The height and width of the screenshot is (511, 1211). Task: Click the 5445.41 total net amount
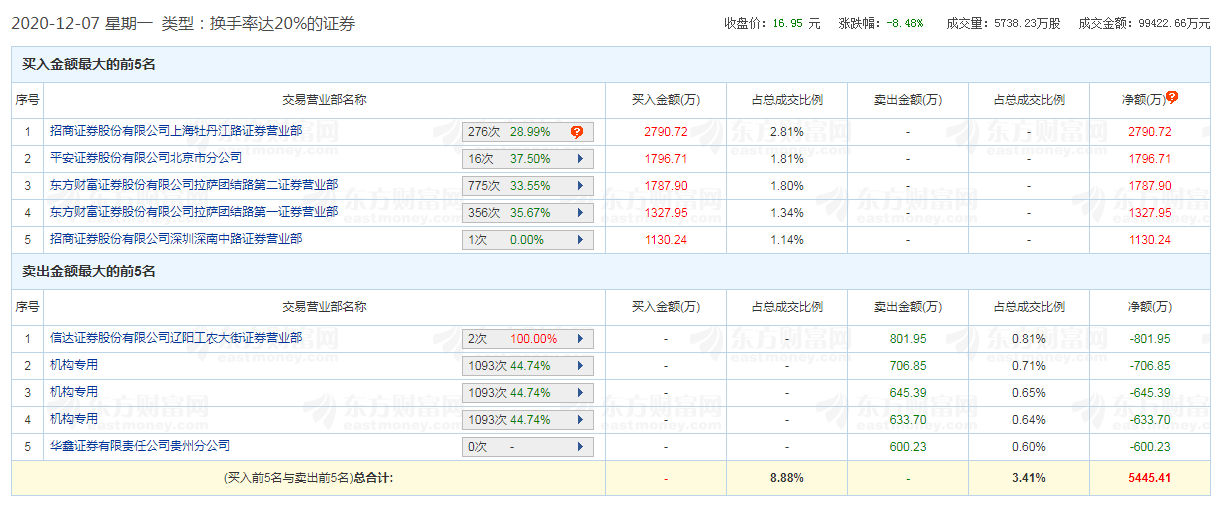tap(1149, 478)
